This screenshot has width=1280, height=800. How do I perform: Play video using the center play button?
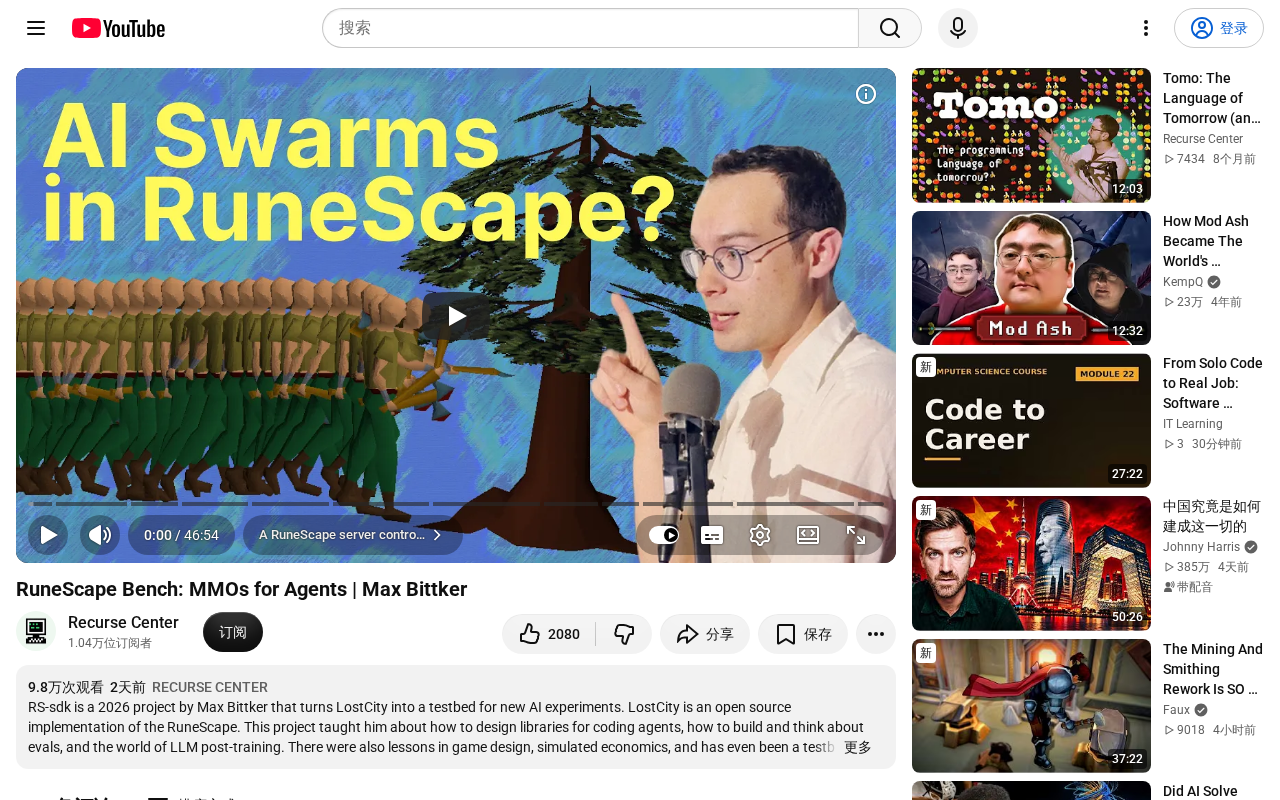click(456, 316)
